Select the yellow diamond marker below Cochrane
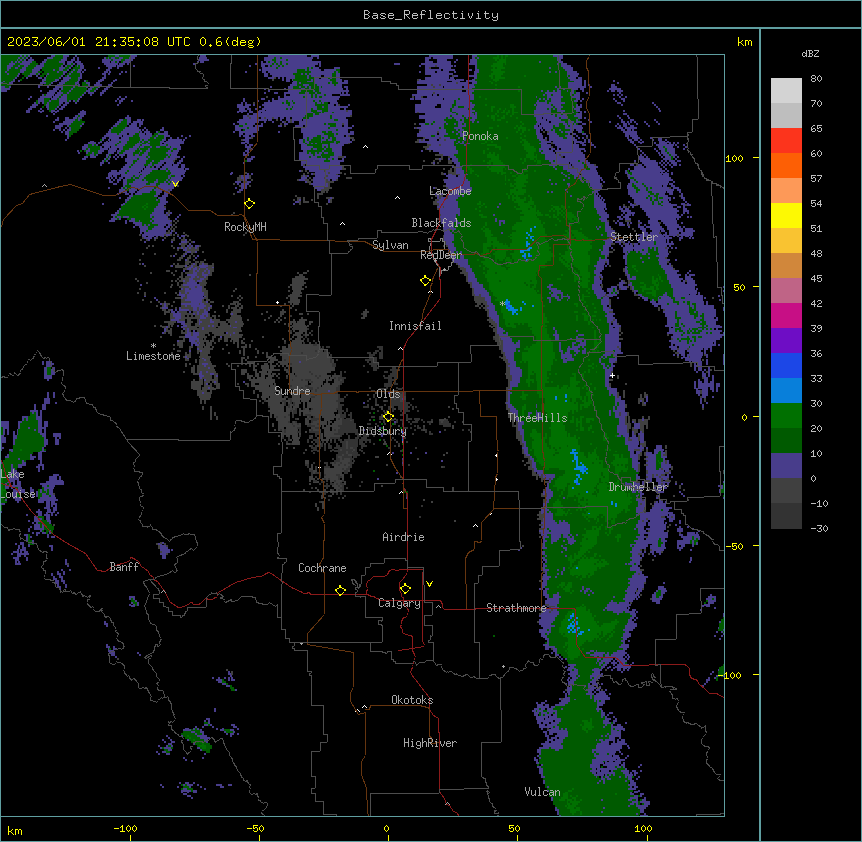 340,590
